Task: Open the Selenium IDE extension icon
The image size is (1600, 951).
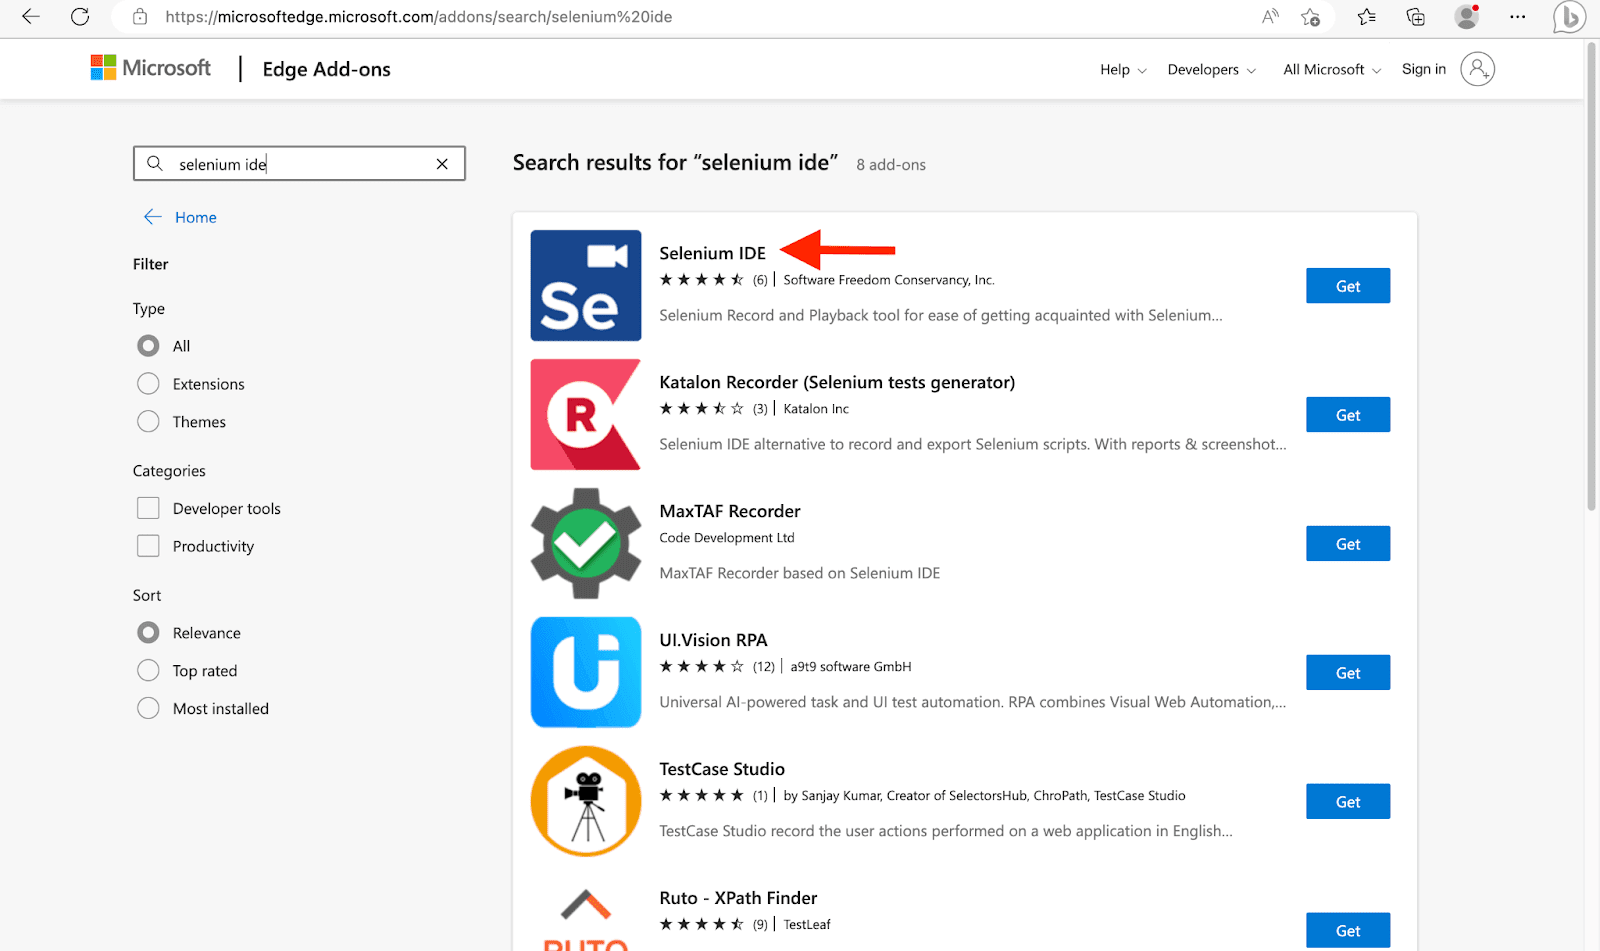Action: [585, 285]
